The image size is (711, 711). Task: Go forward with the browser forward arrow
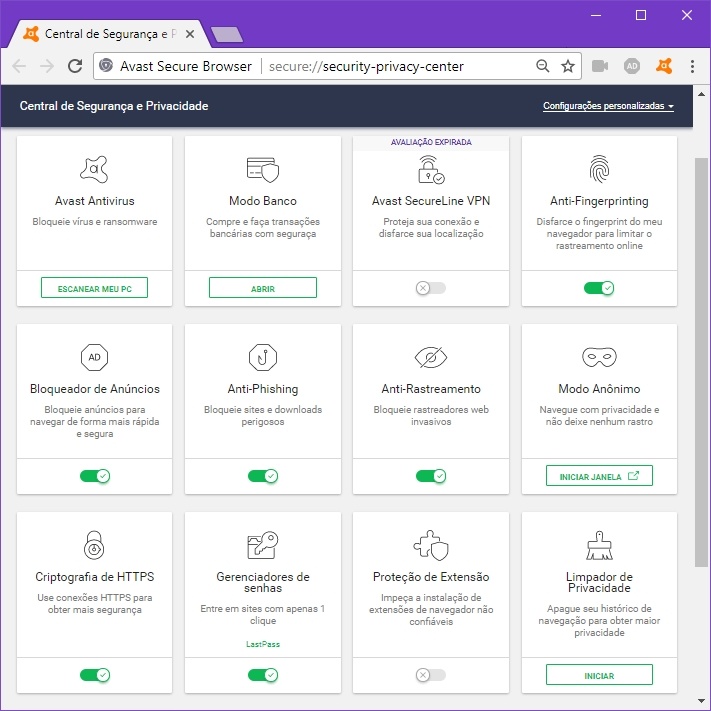pos(47,66)
